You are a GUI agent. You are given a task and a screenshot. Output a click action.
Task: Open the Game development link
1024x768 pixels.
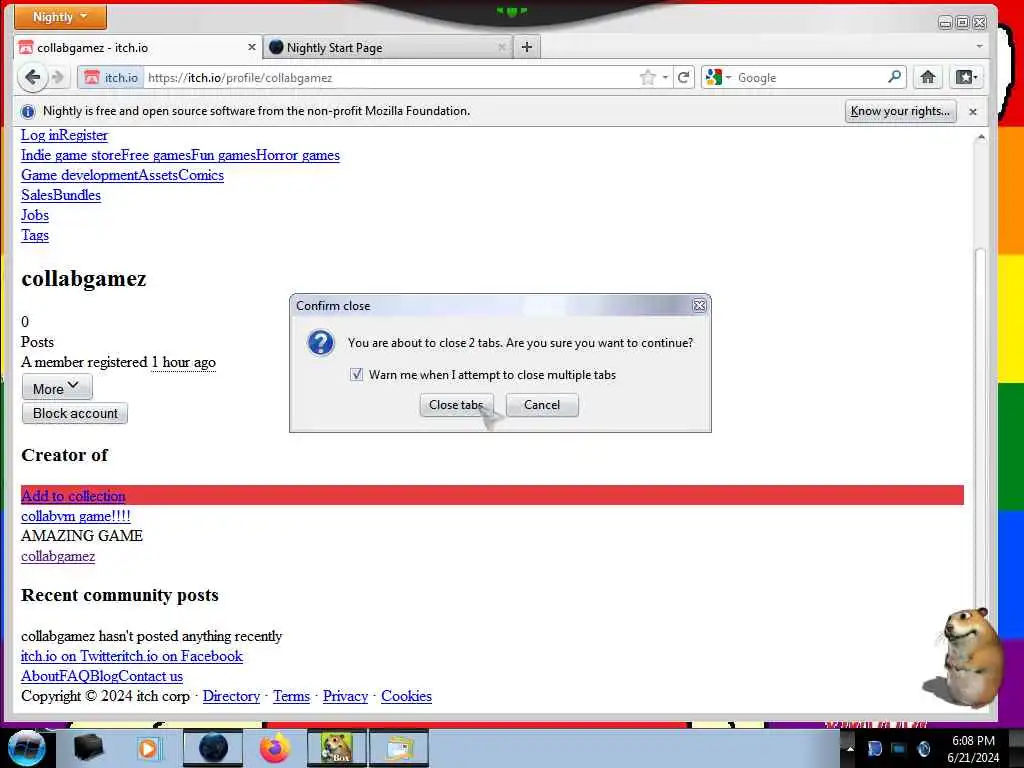80,175
